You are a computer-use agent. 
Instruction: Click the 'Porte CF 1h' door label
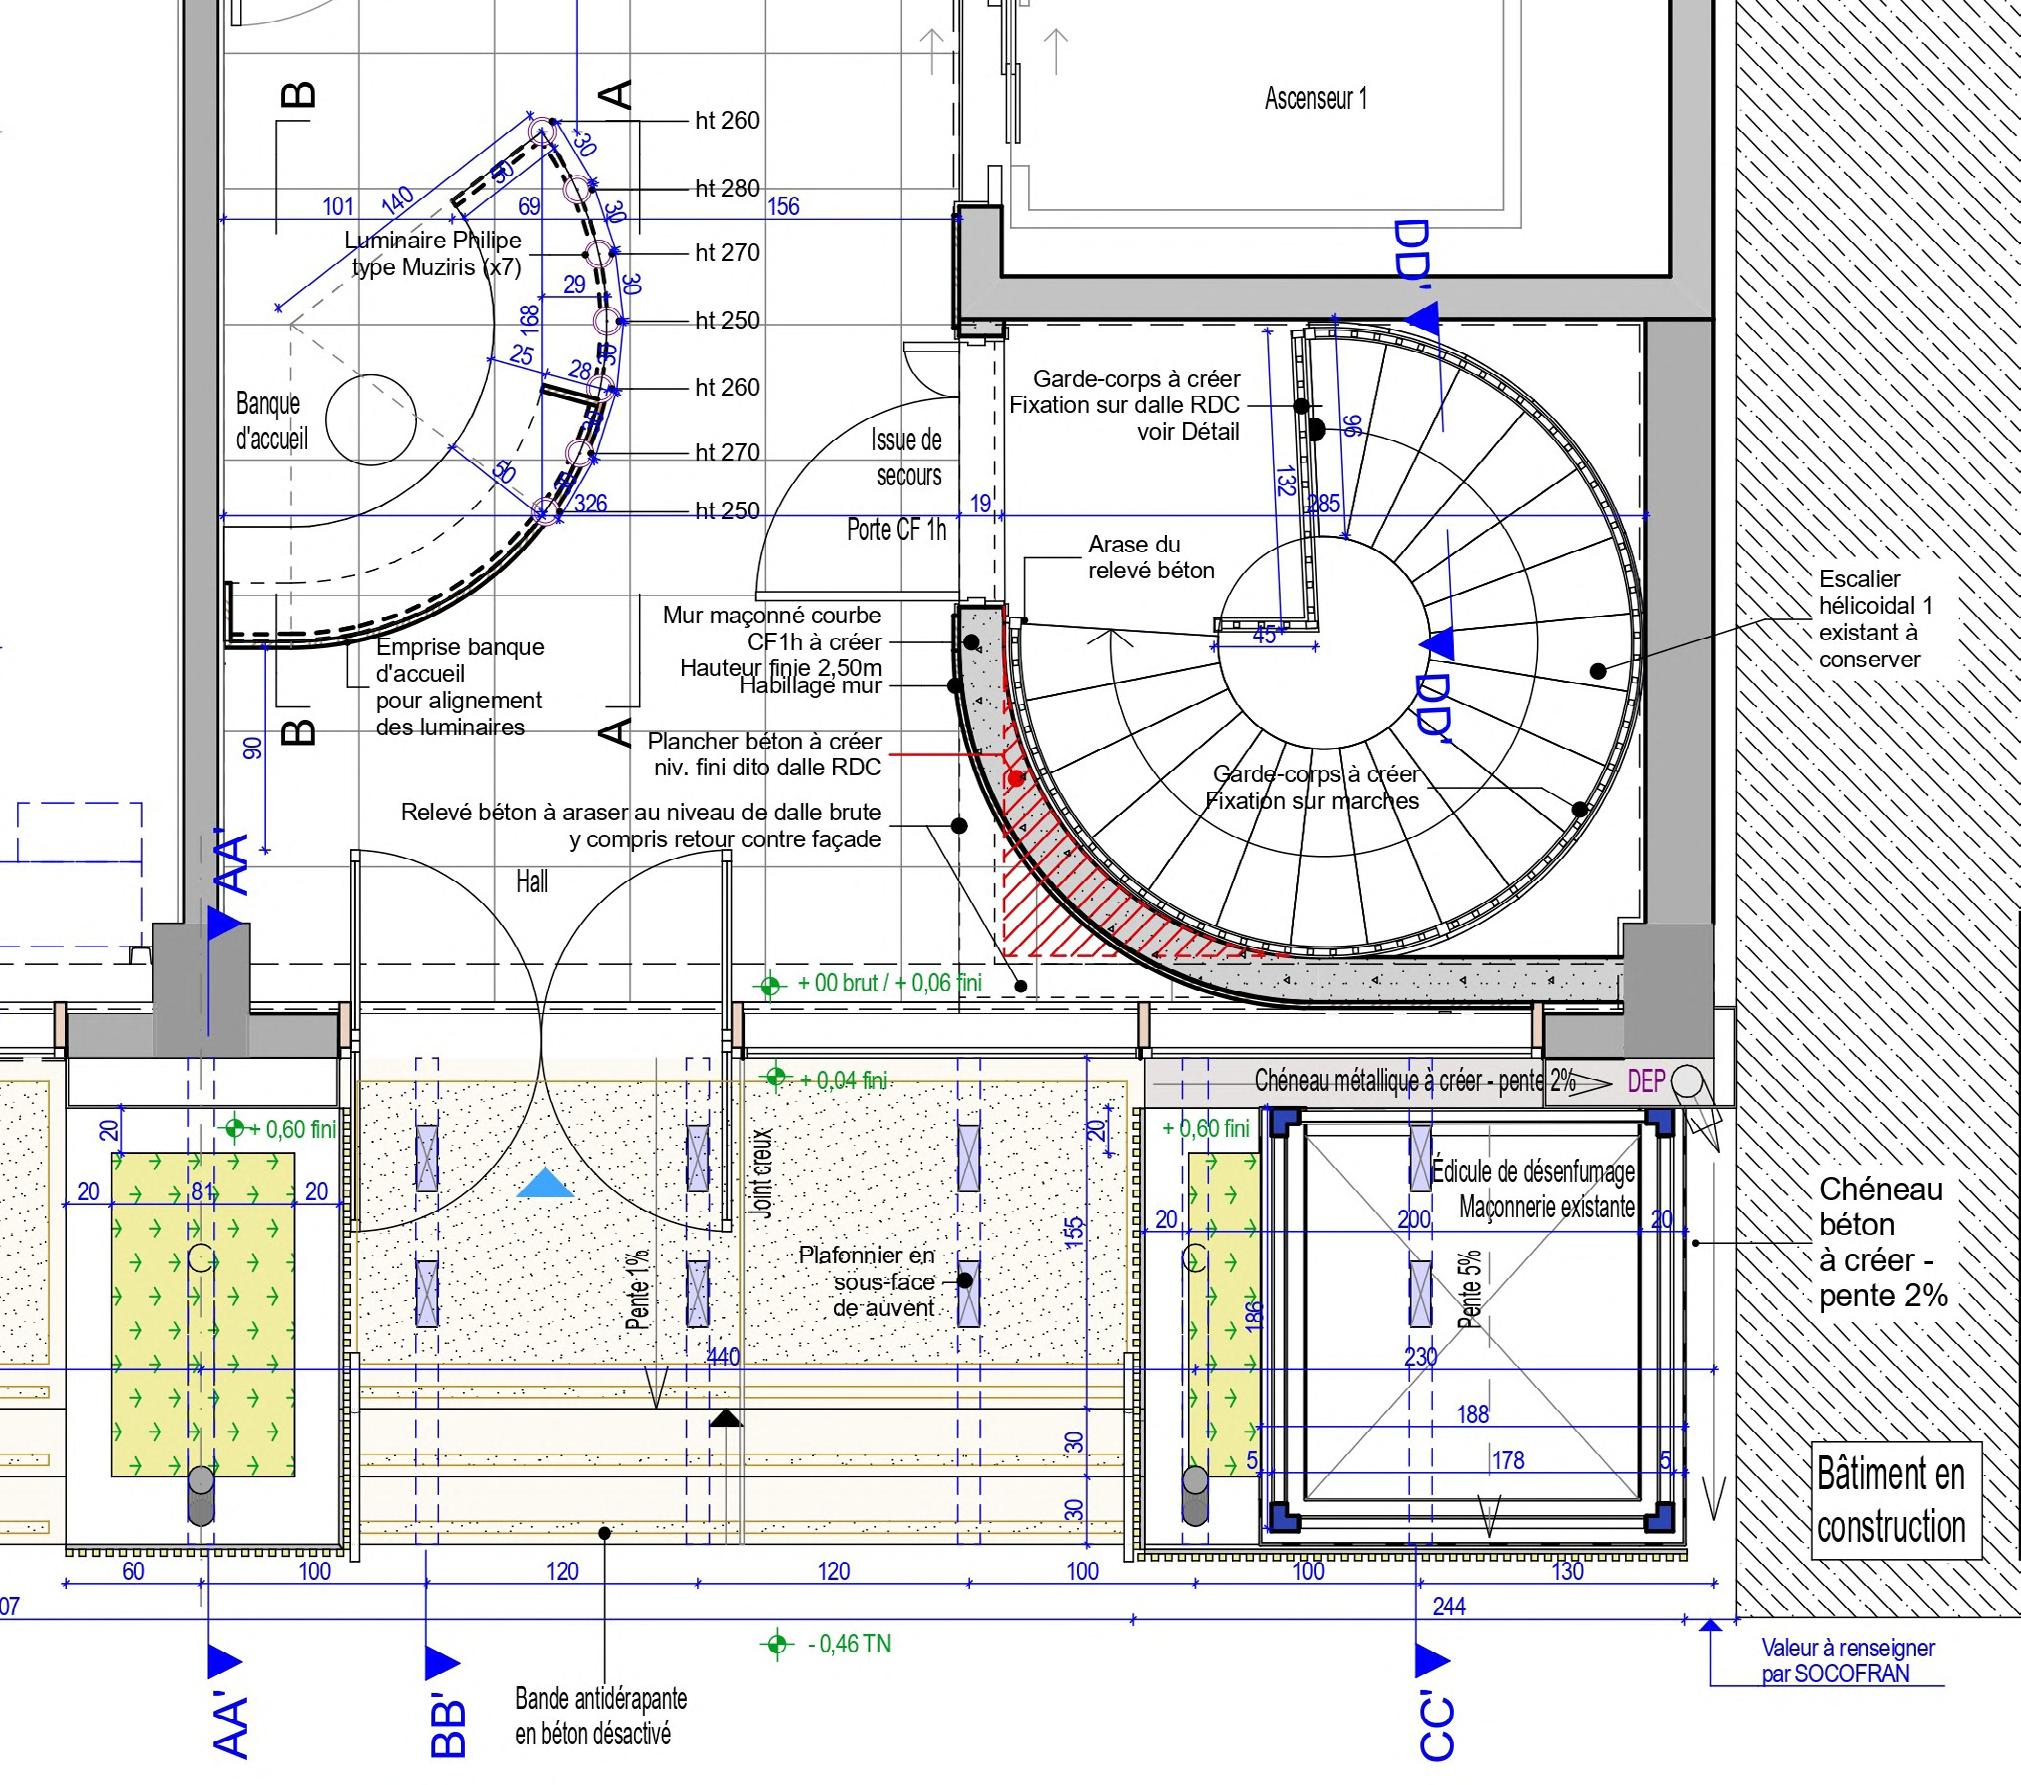pos(896,529)
